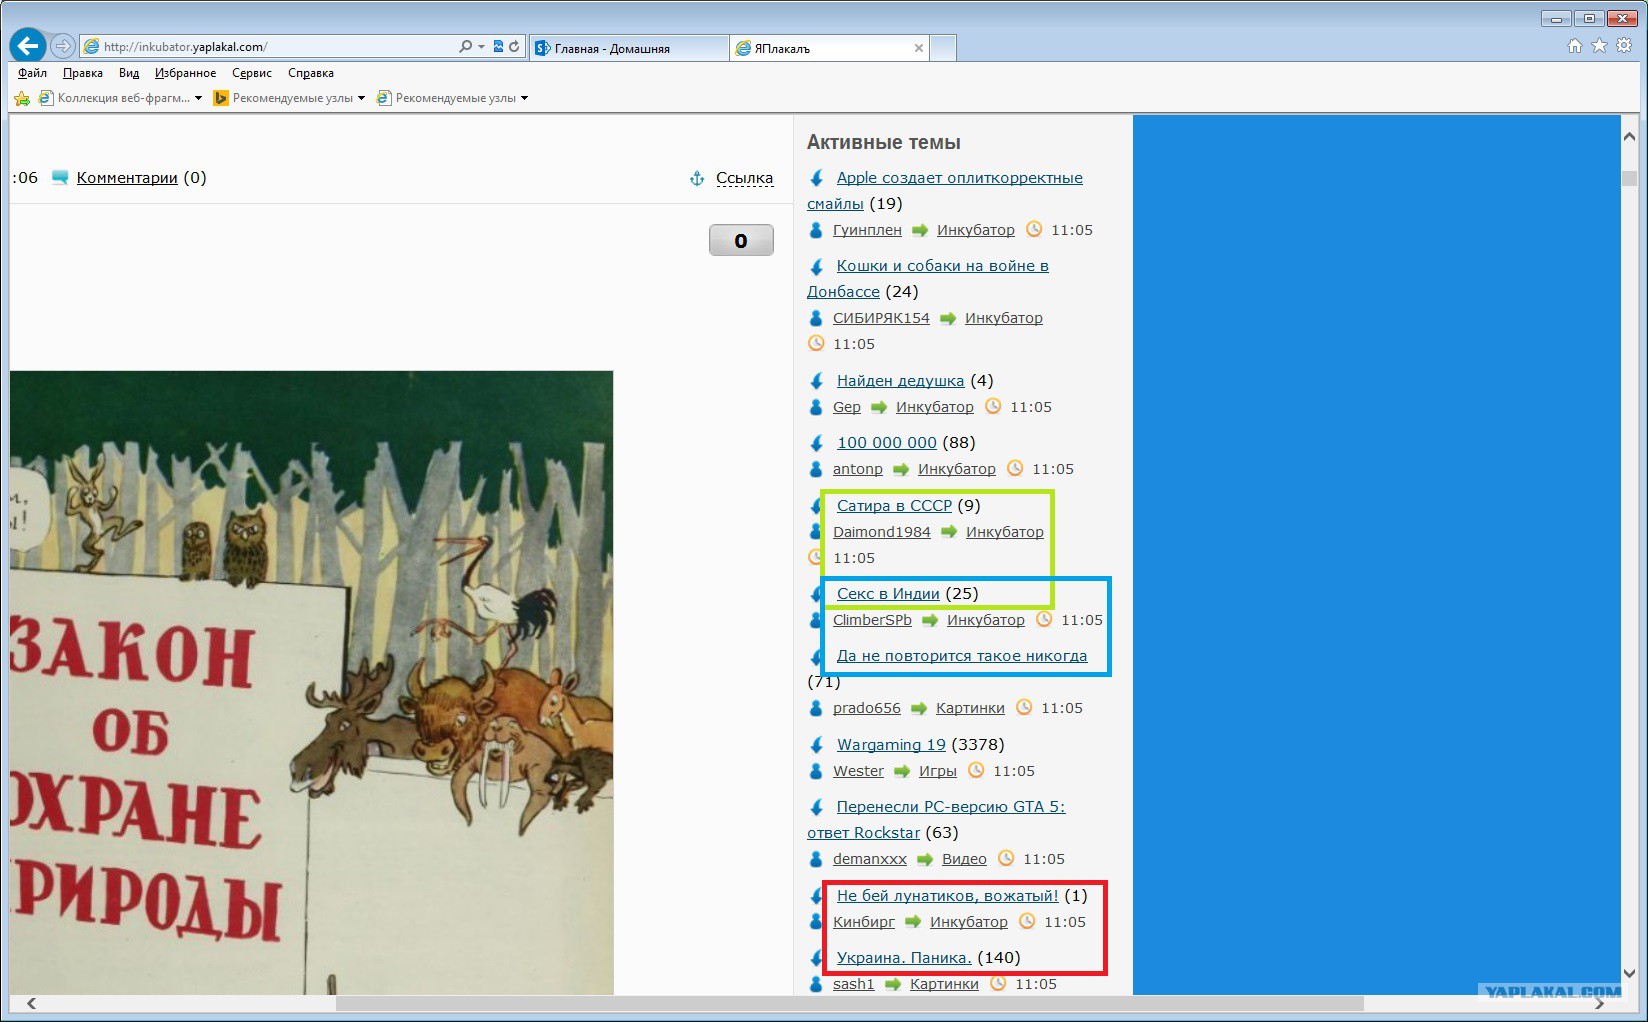Click the speech bubble icon beside Комментарии

[x=60, y=178]
